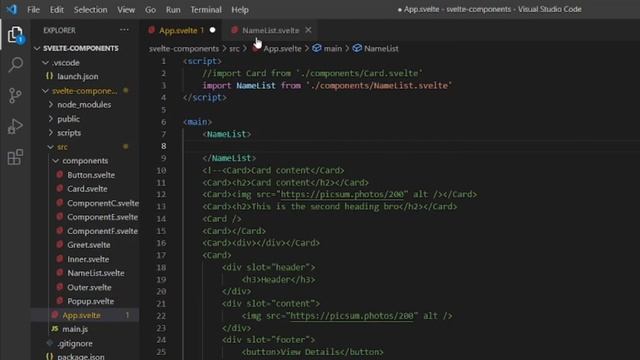640x360 pixels.
Task: Open Explorer more actions ellipsis
Action: click(x=124, y=30)
